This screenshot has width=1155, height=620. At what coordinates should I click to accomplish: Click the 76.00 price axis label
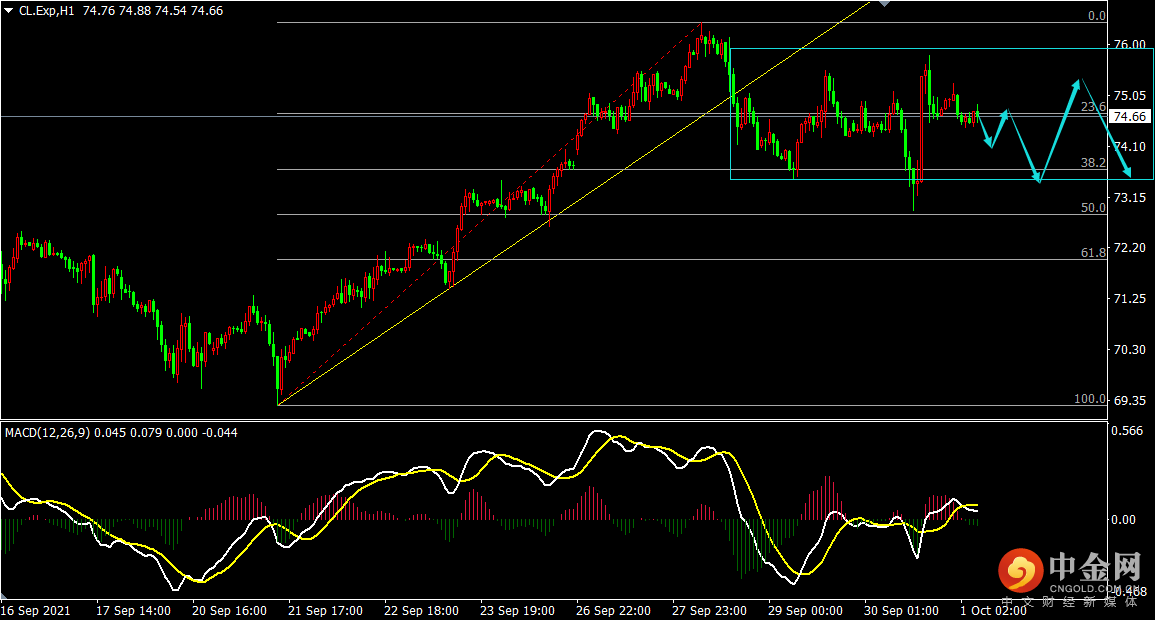click(x=1130, y=45)
